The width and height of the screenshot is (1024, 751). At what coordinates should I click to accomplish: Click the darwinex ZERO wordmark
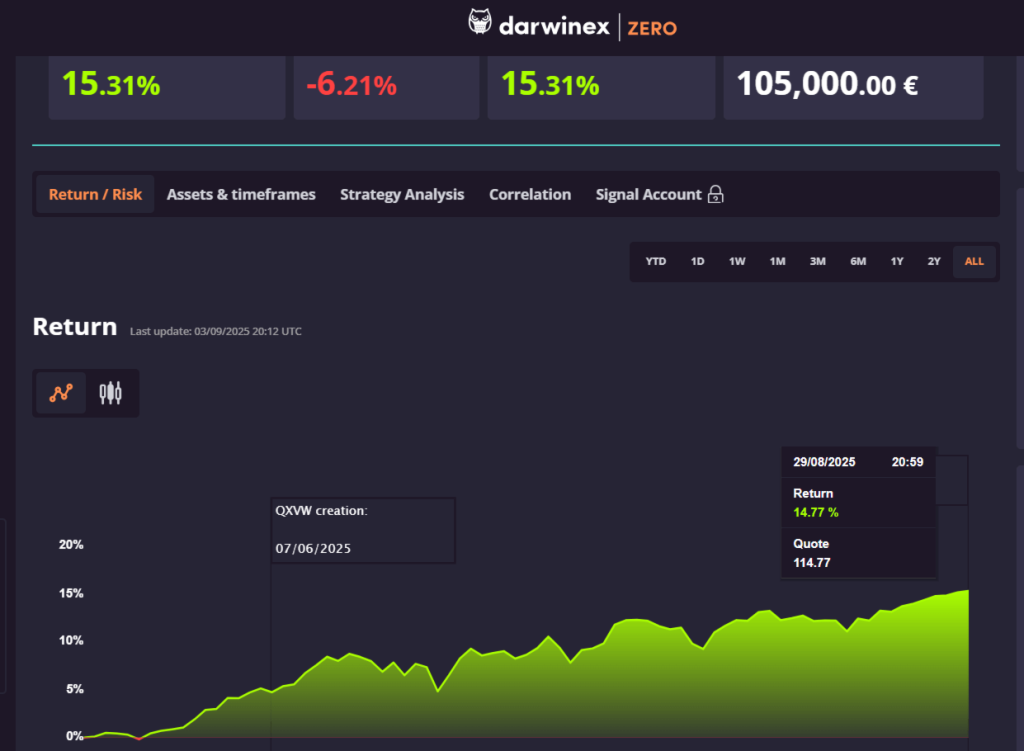(588, 27)
